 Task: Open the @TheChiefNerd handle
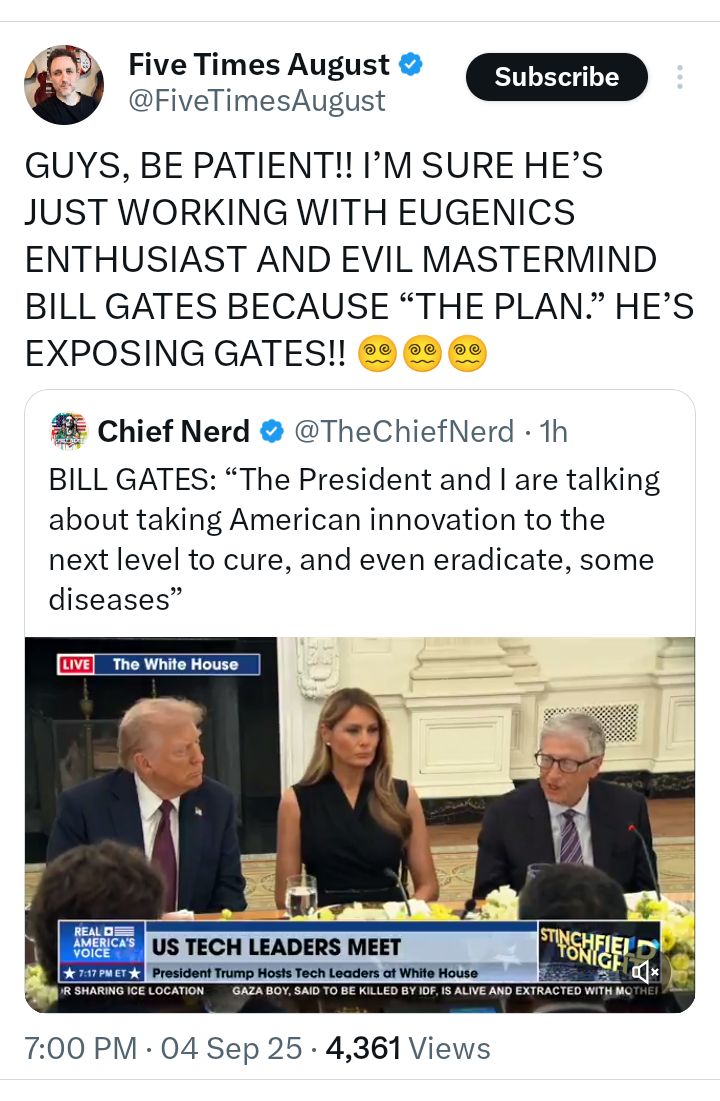coord(404,432)
